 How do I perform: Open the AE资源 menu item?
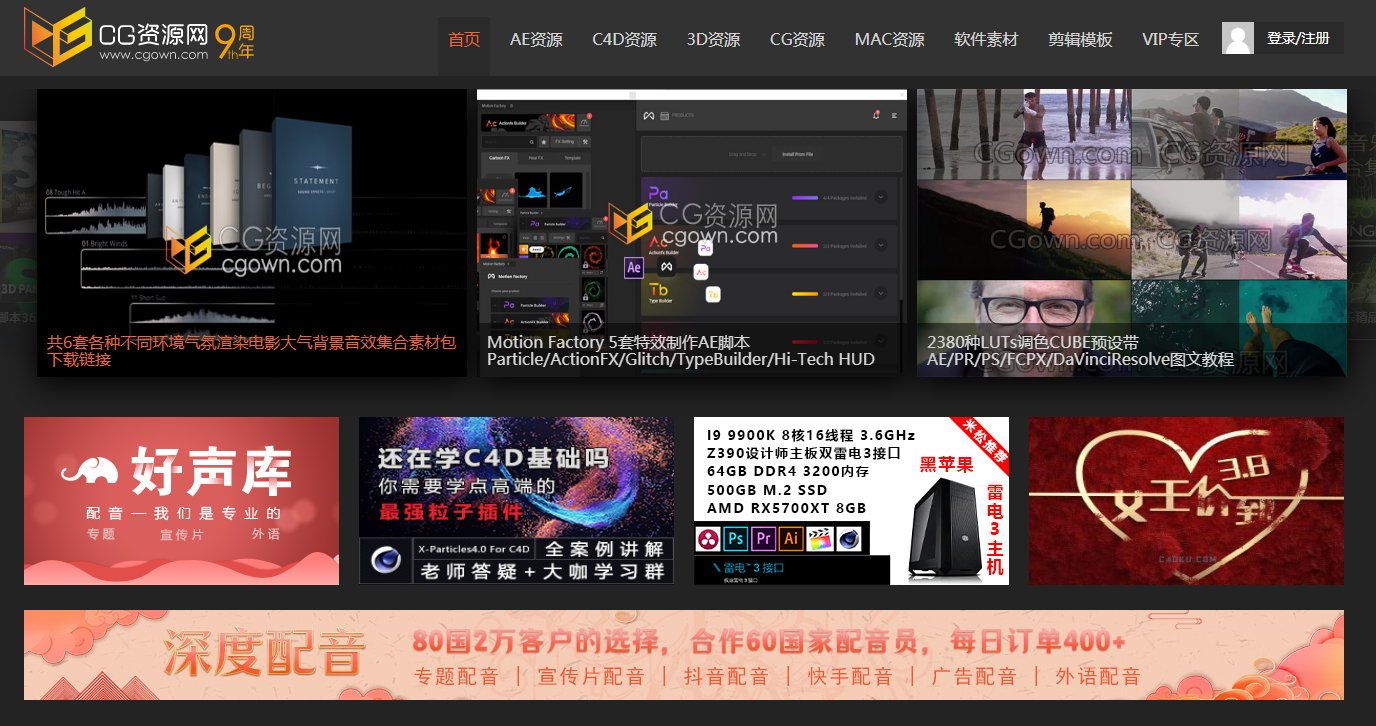[x=538, y=39]
